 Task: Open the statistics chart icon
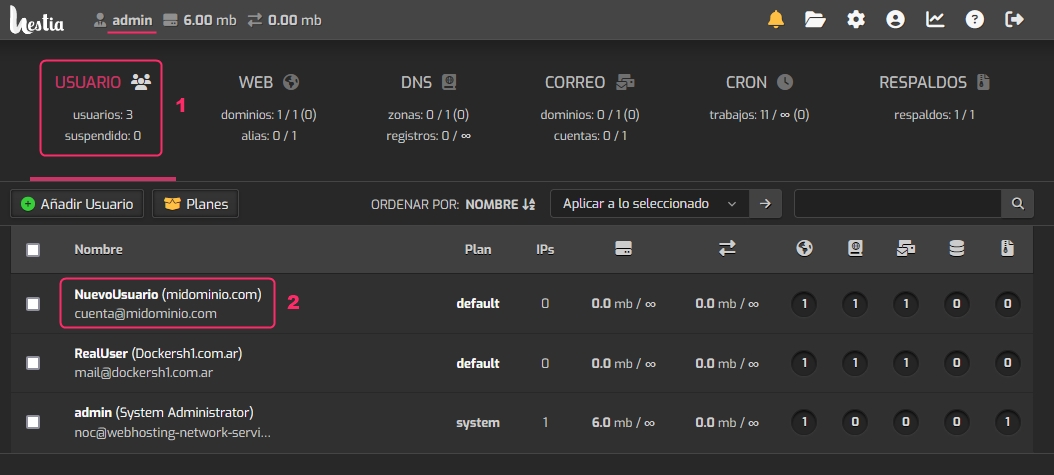coord(935,19)
